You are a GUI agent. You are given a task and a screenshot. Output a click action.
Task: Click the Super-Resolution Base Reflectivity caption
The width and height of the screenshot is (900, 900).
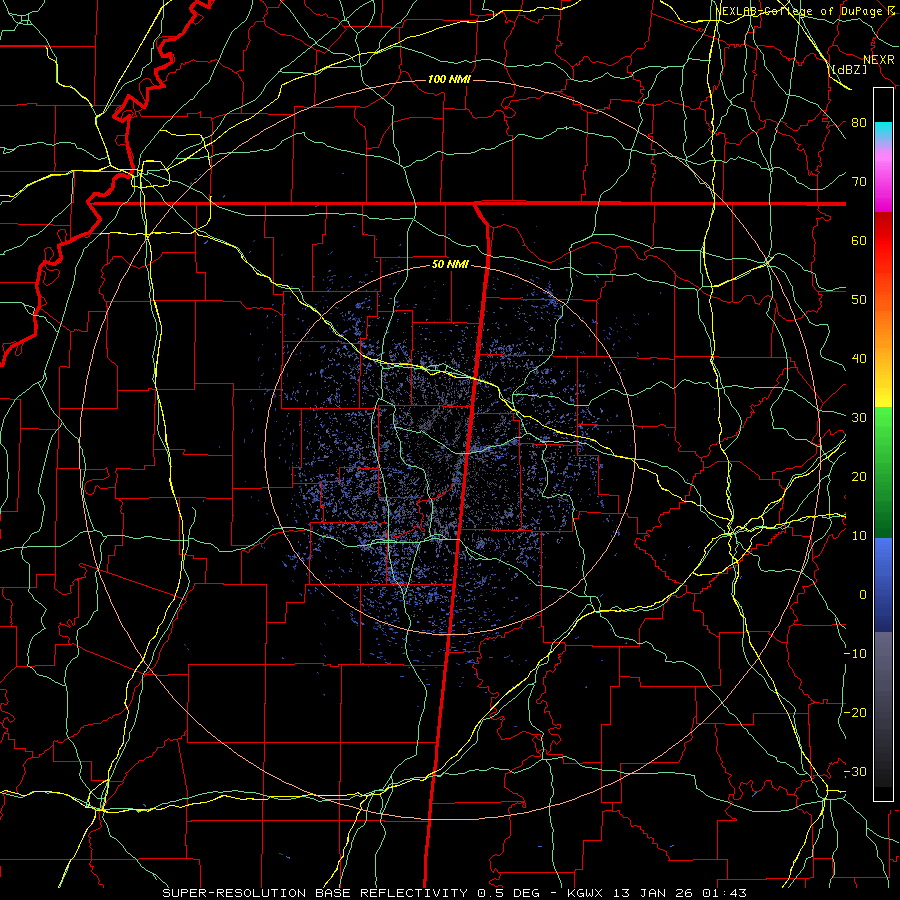(x=454, y=893)
